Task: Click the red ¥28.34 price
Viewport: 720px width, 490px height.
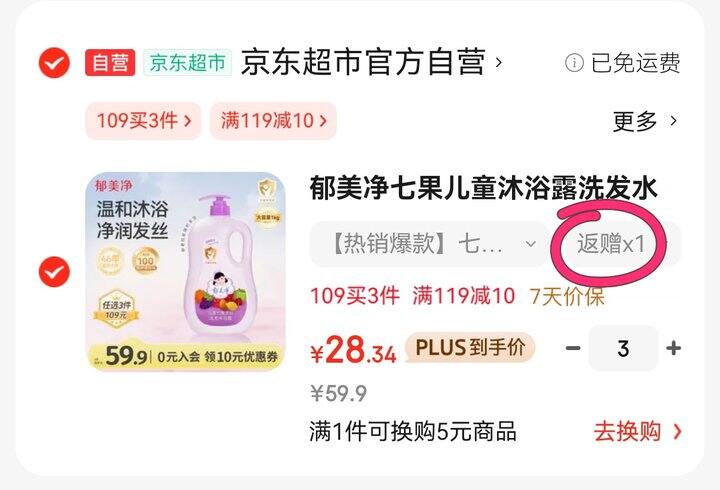Action: click(353, 350)
